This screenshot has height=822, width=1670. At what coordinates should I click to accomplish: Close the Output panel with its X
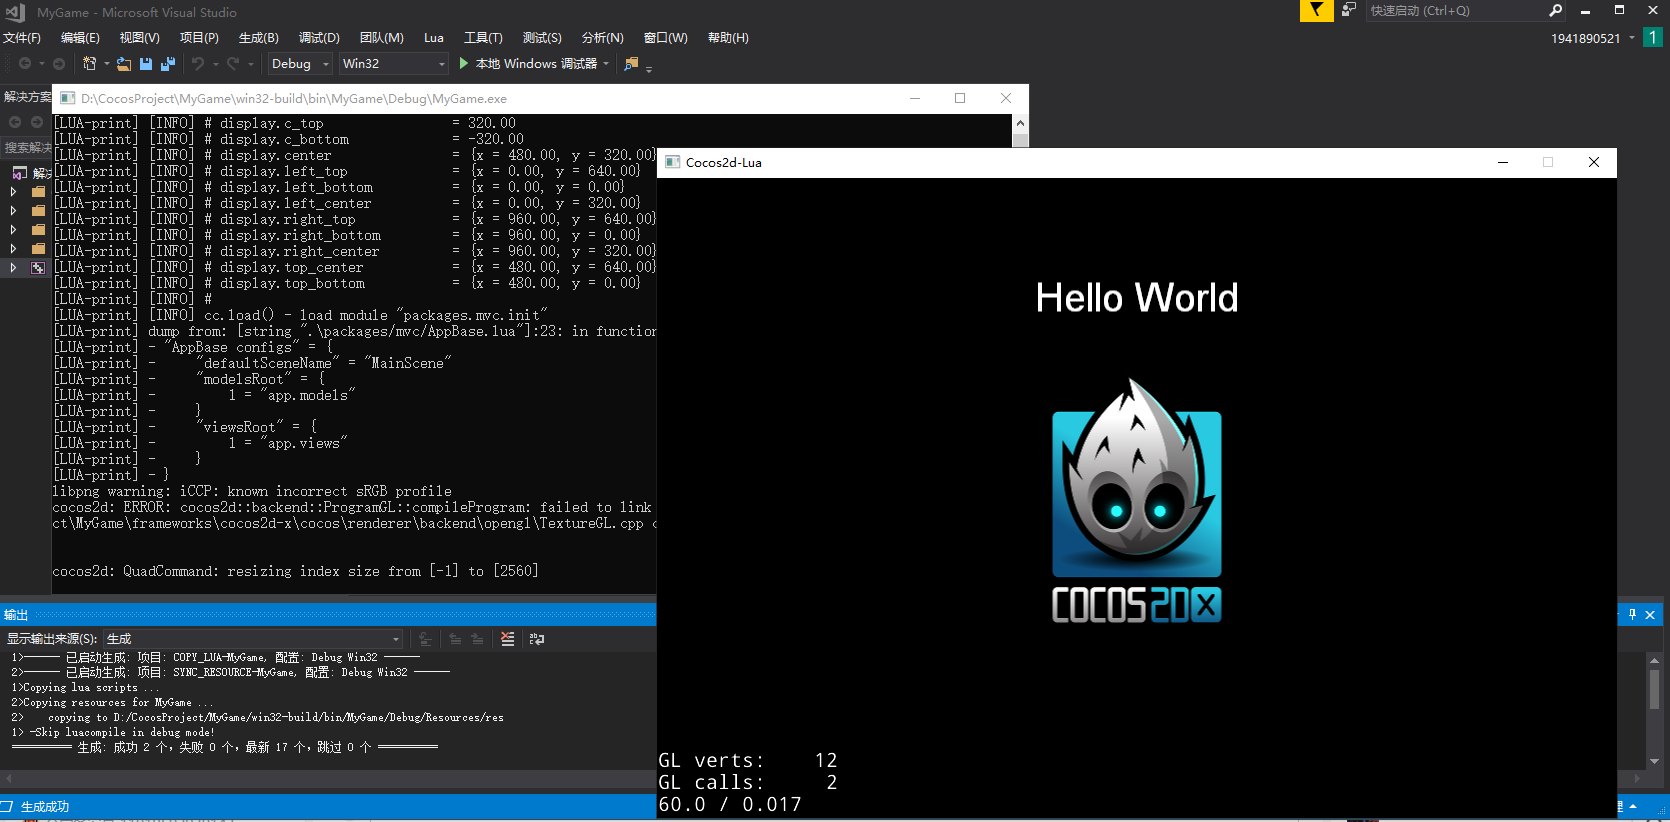[1650, 614]
